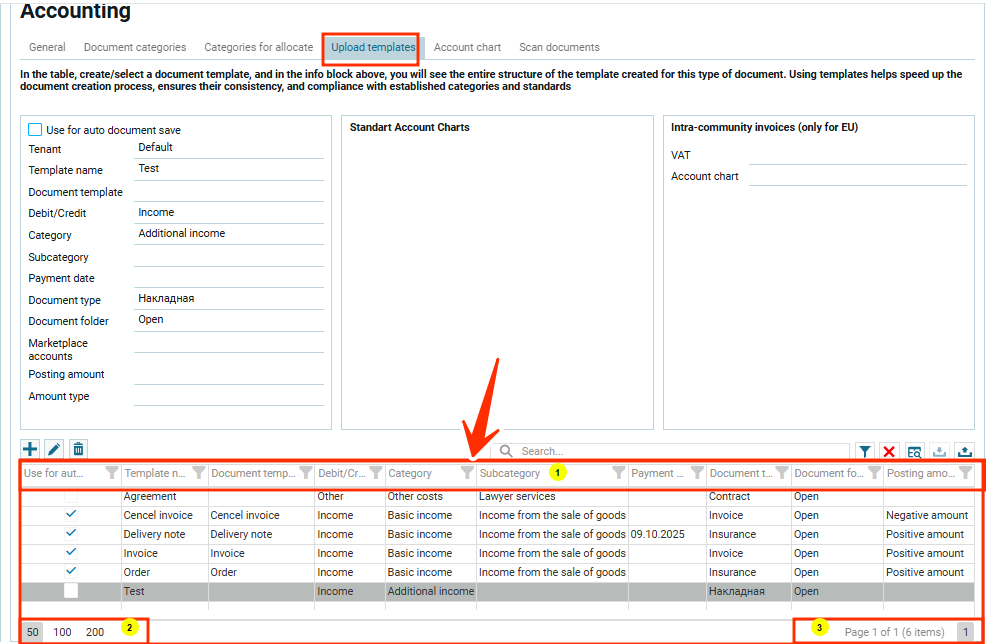Click the plus icon to add template
986x644 pixels.
click(x=30, y=450)
